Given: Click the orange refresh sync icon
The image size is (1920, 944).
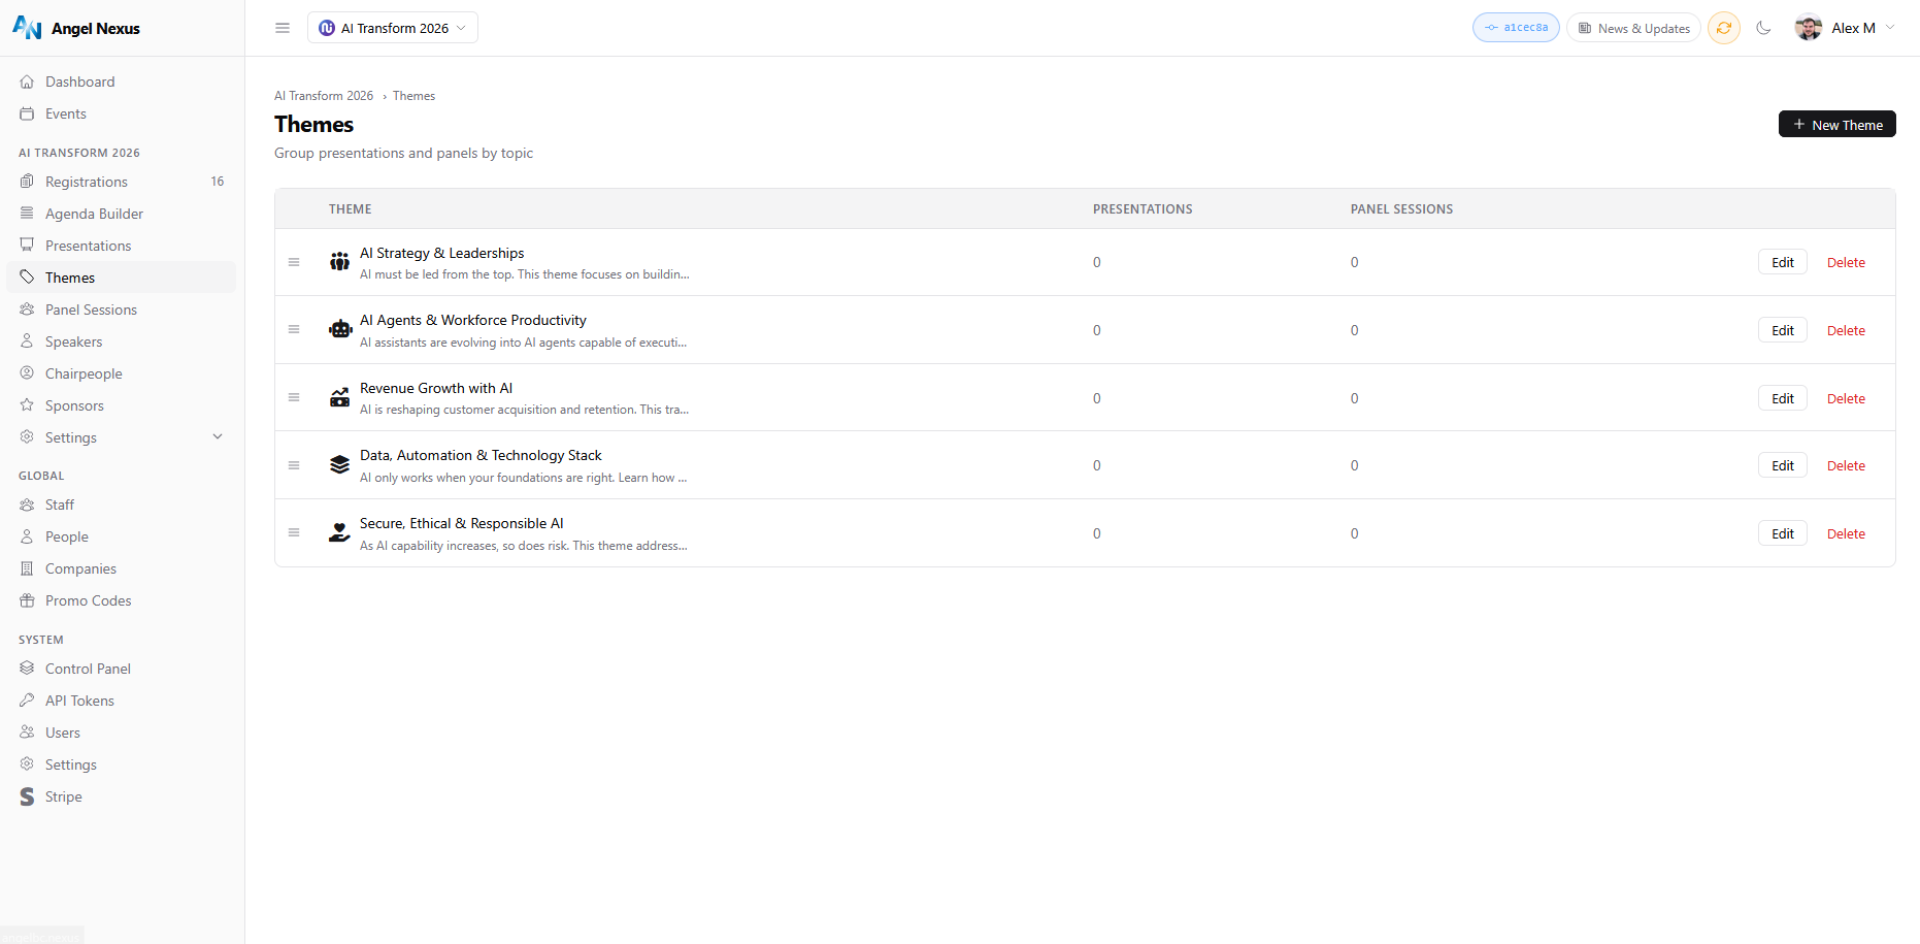Looking at the screenshot, I should pyautogui.click(x=1723, y=28).
